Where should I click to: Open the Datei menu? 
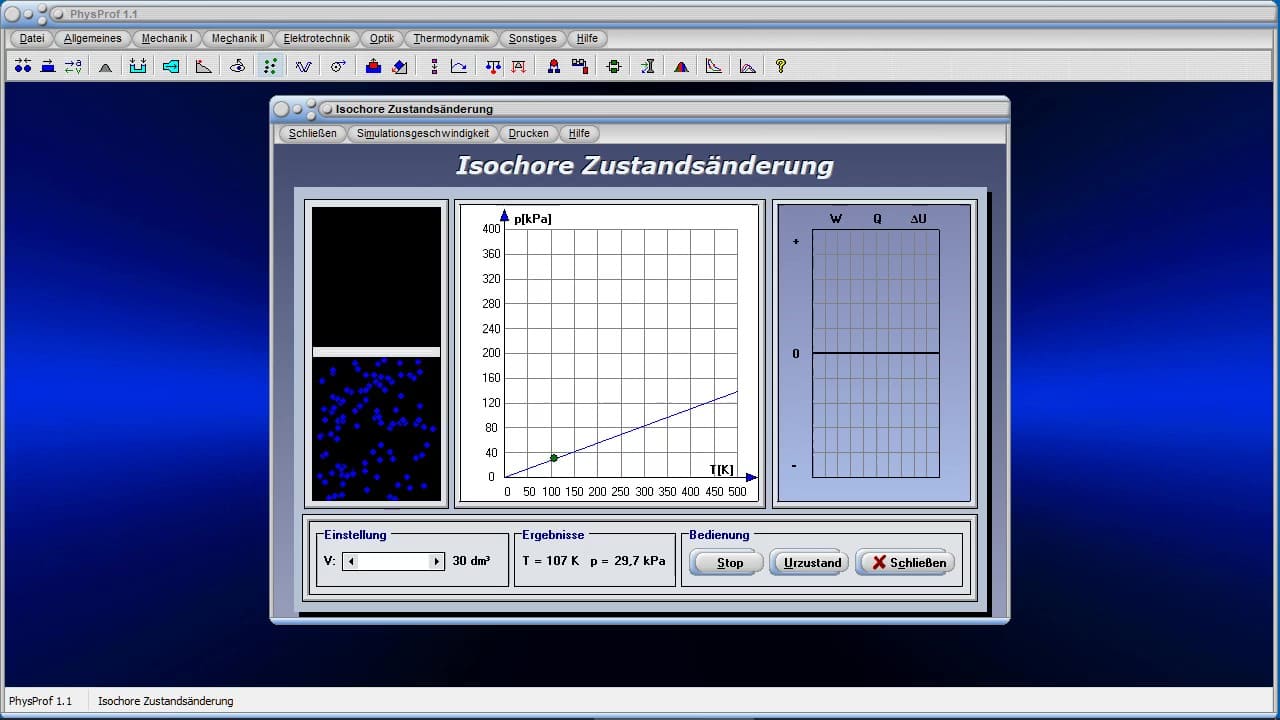pos(32,38)
